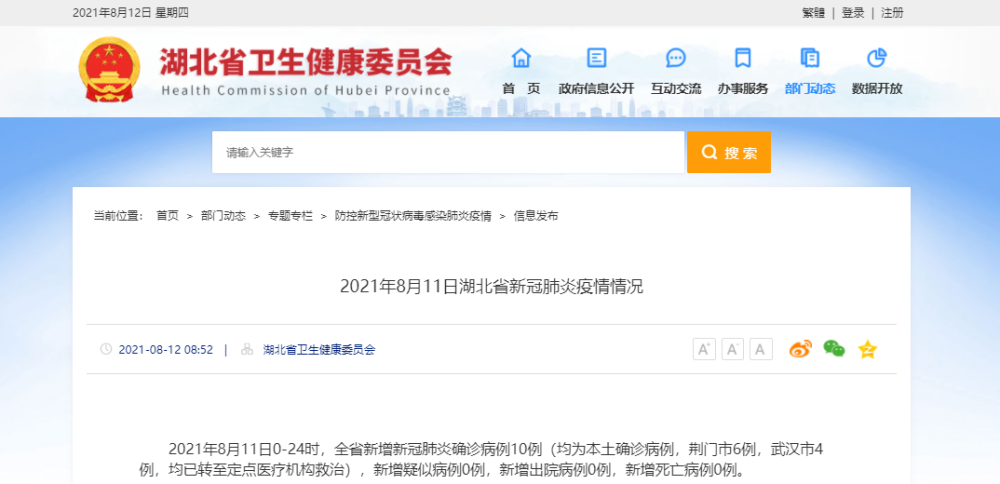
Task: Click the 互动交流 chat bubble icon
Action: 676,57
